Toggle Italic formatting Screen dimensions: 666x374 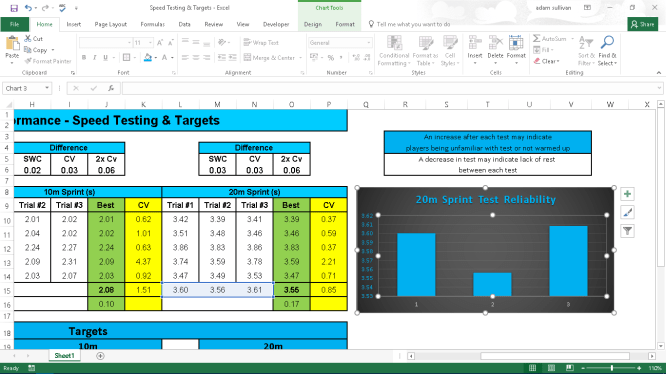click(x=94, y=58)
